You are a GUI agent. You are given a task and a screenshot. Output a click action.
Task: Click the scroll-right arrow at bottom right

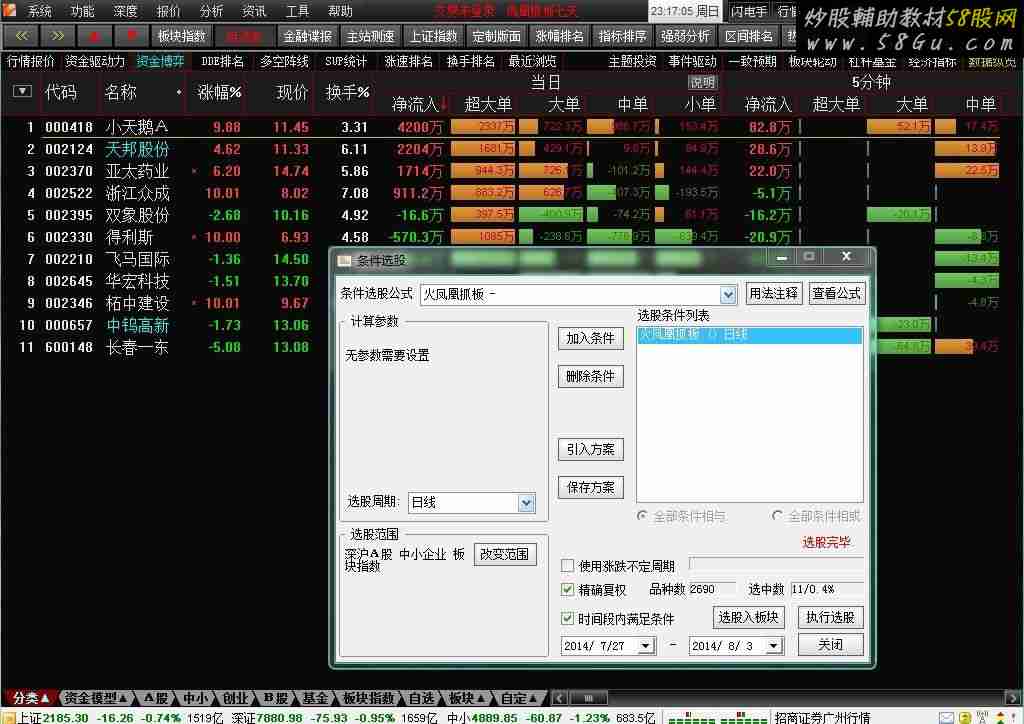click(x=1013, y=698)
